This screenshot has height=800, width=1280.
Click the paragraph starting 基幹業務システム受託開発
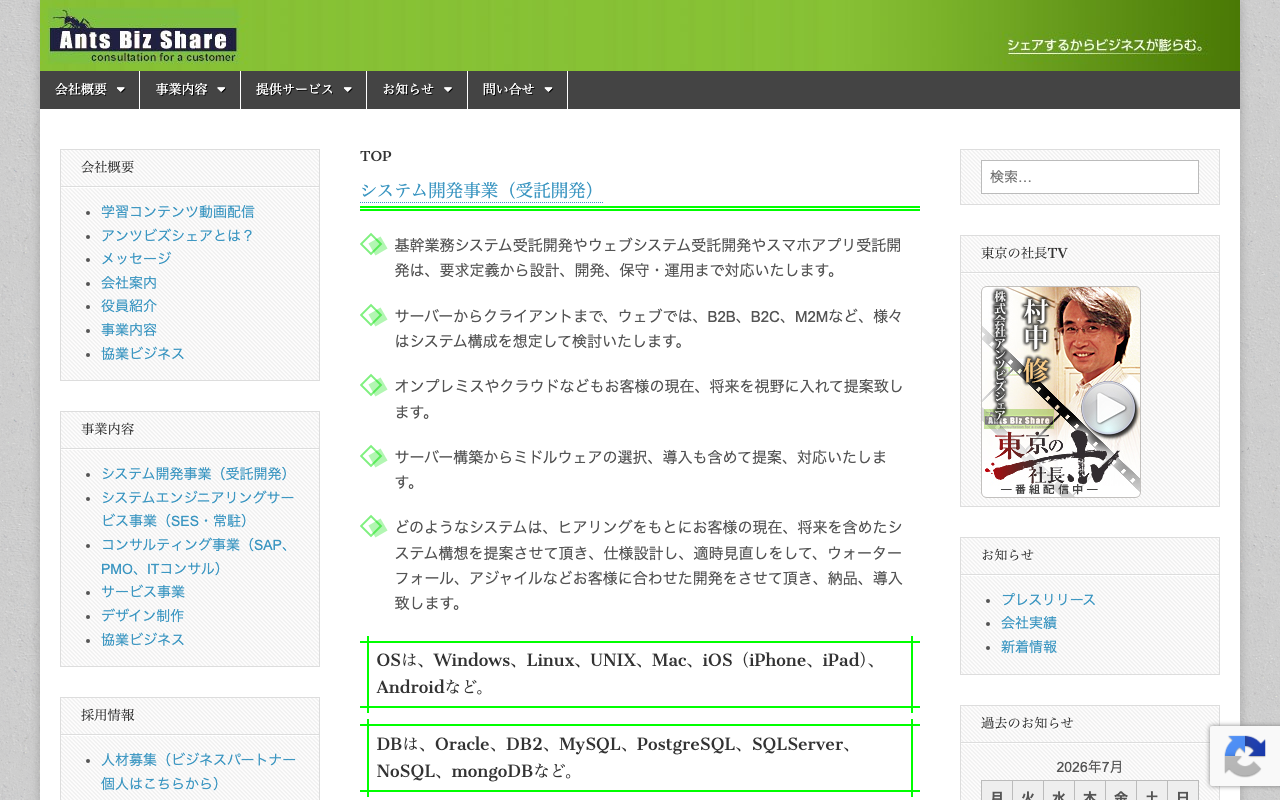pos(648,258)
